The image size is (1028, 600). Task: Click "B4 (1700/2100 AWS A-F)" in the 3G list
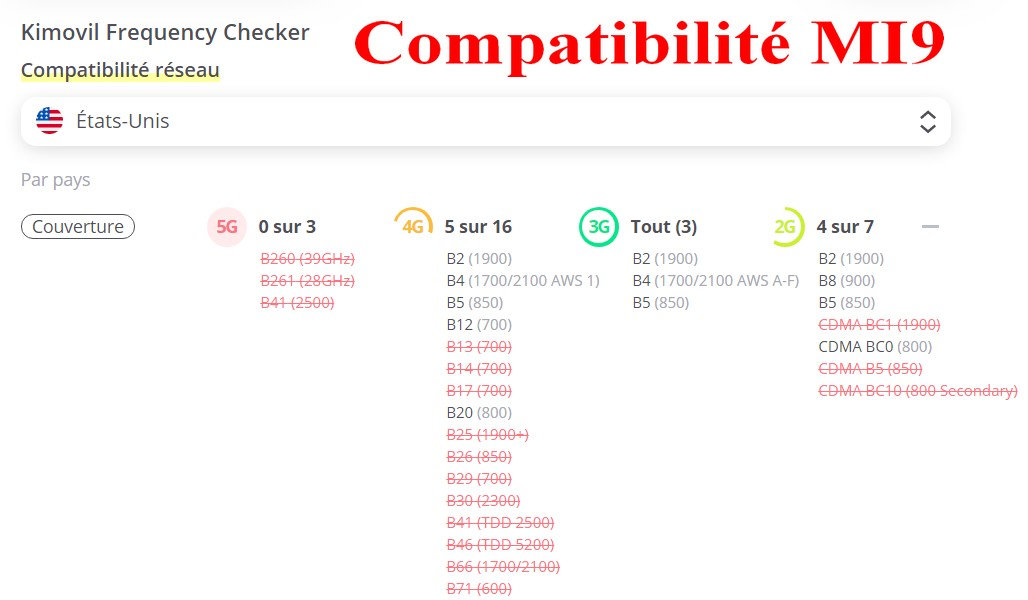[716, 281]
